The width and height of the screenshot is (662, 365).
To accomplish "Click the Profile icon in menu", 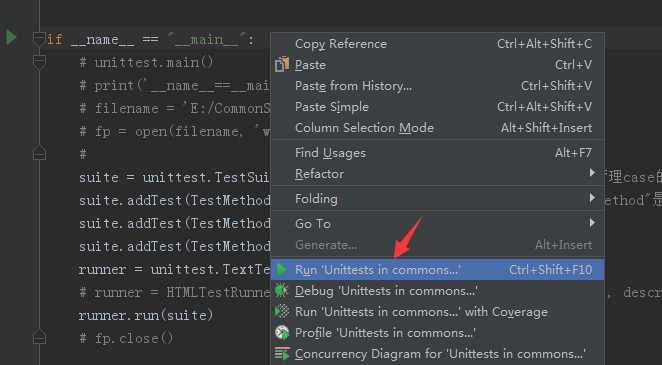I will click(282, 333).
